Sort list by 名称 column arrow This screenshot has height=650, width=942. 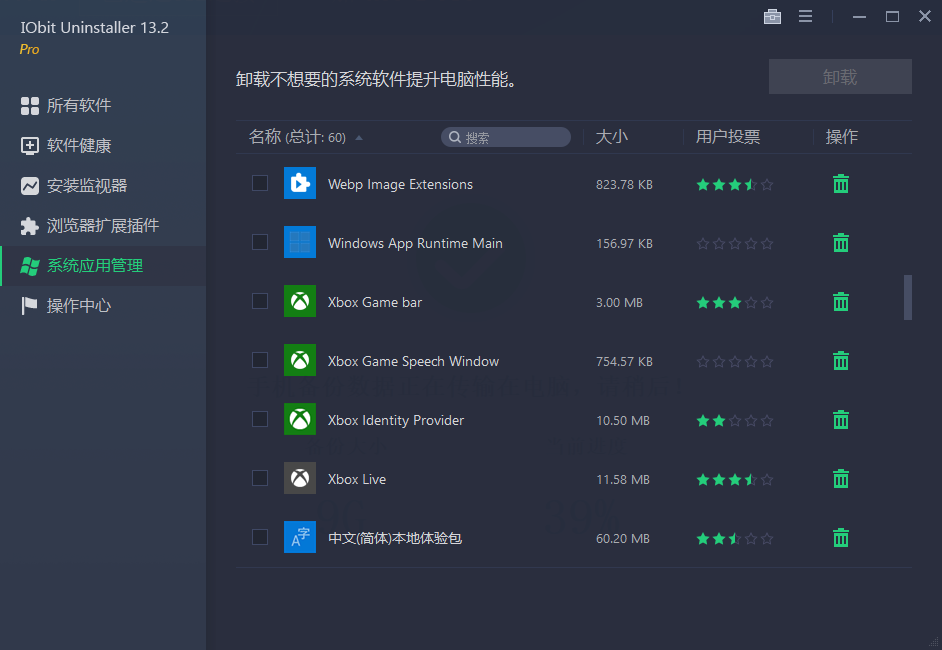pos(359,138)
